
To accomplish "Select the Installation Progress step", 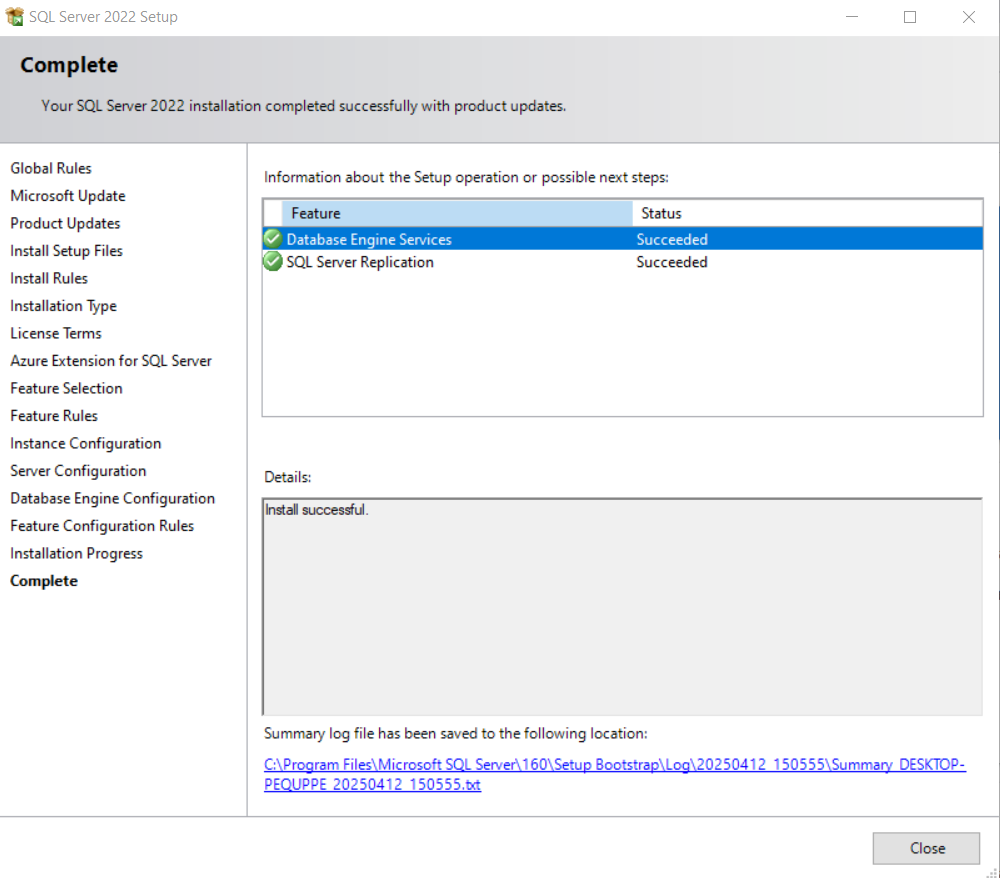I will point(77,553).
